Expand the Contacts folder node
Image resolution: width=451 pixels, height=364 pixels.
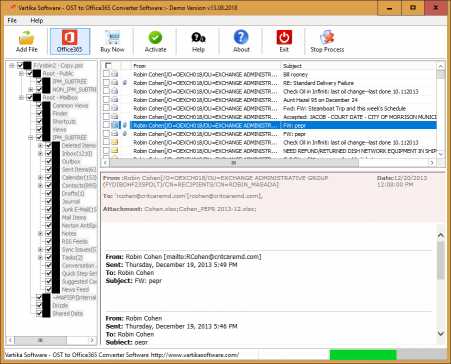[40, 185]
